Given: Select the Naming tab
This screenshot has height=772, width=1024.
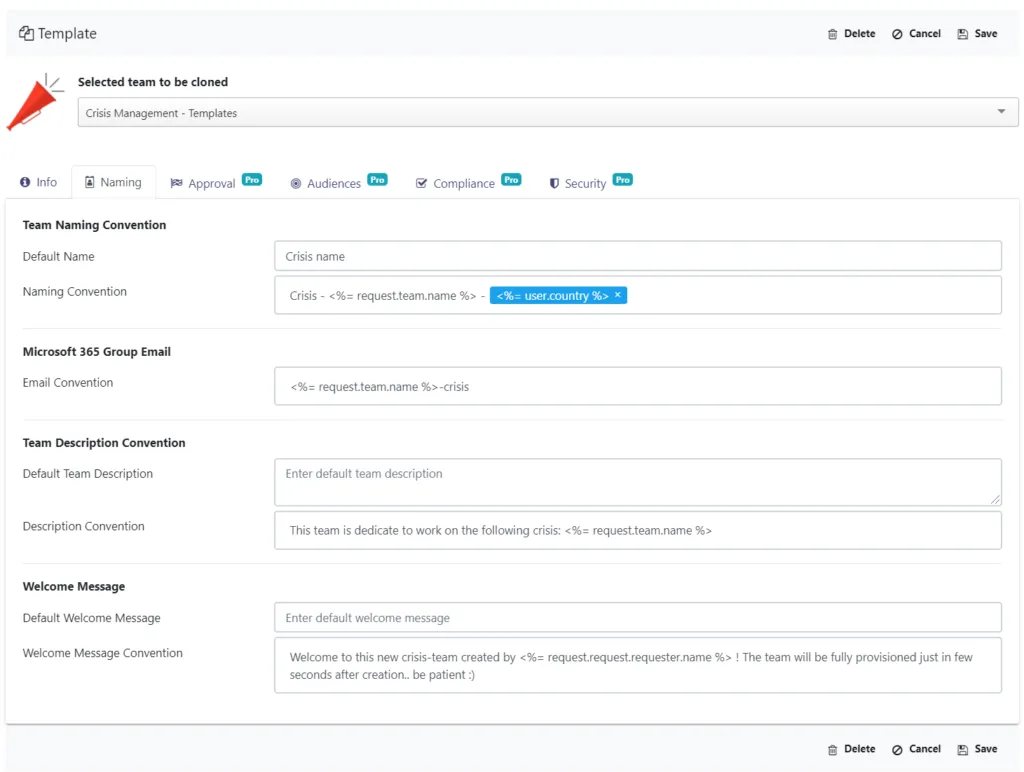Looking at the screenshot, I should (x=114, y=182).
